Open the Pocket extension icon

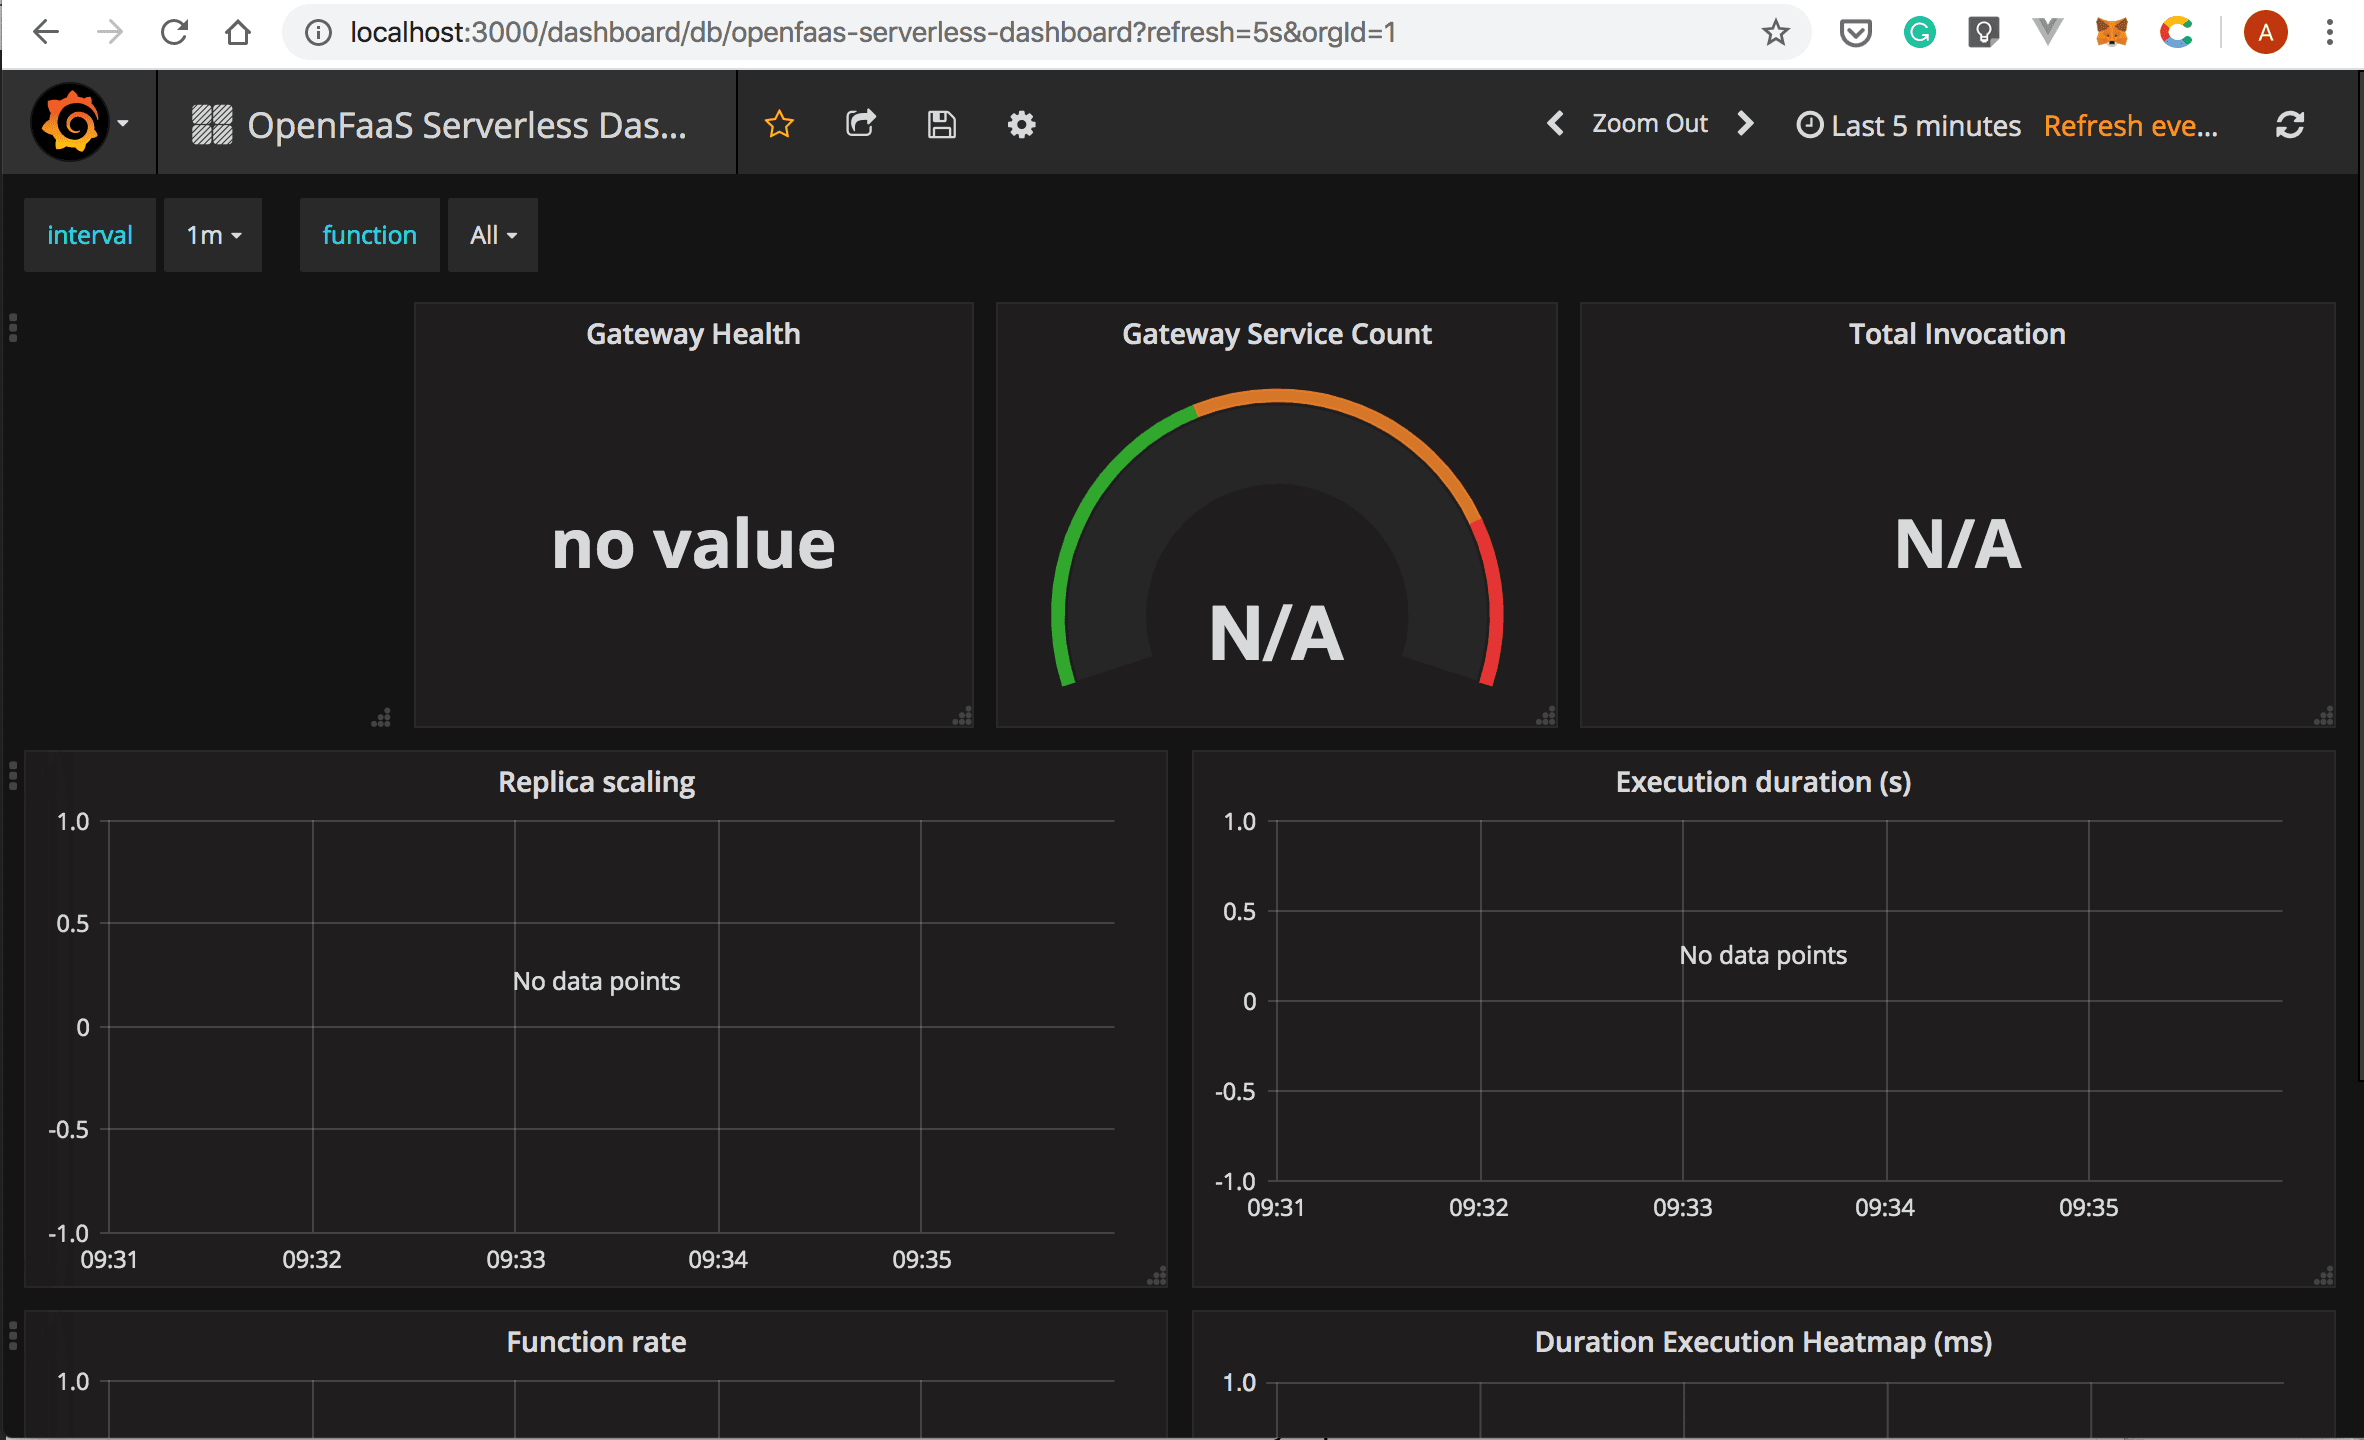tap(1855, 33)
